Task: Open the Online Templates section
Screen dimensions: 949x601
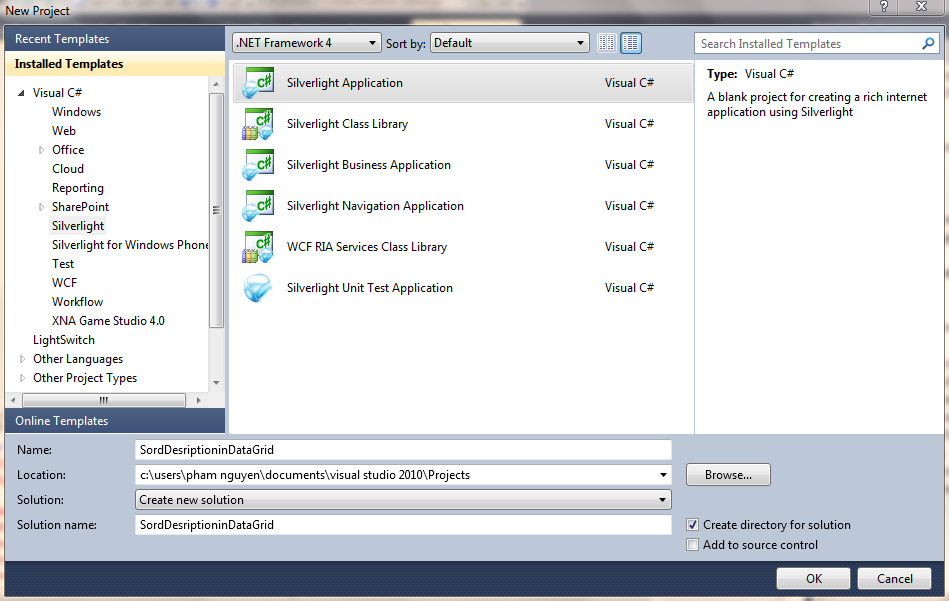Action: [62, 421]
